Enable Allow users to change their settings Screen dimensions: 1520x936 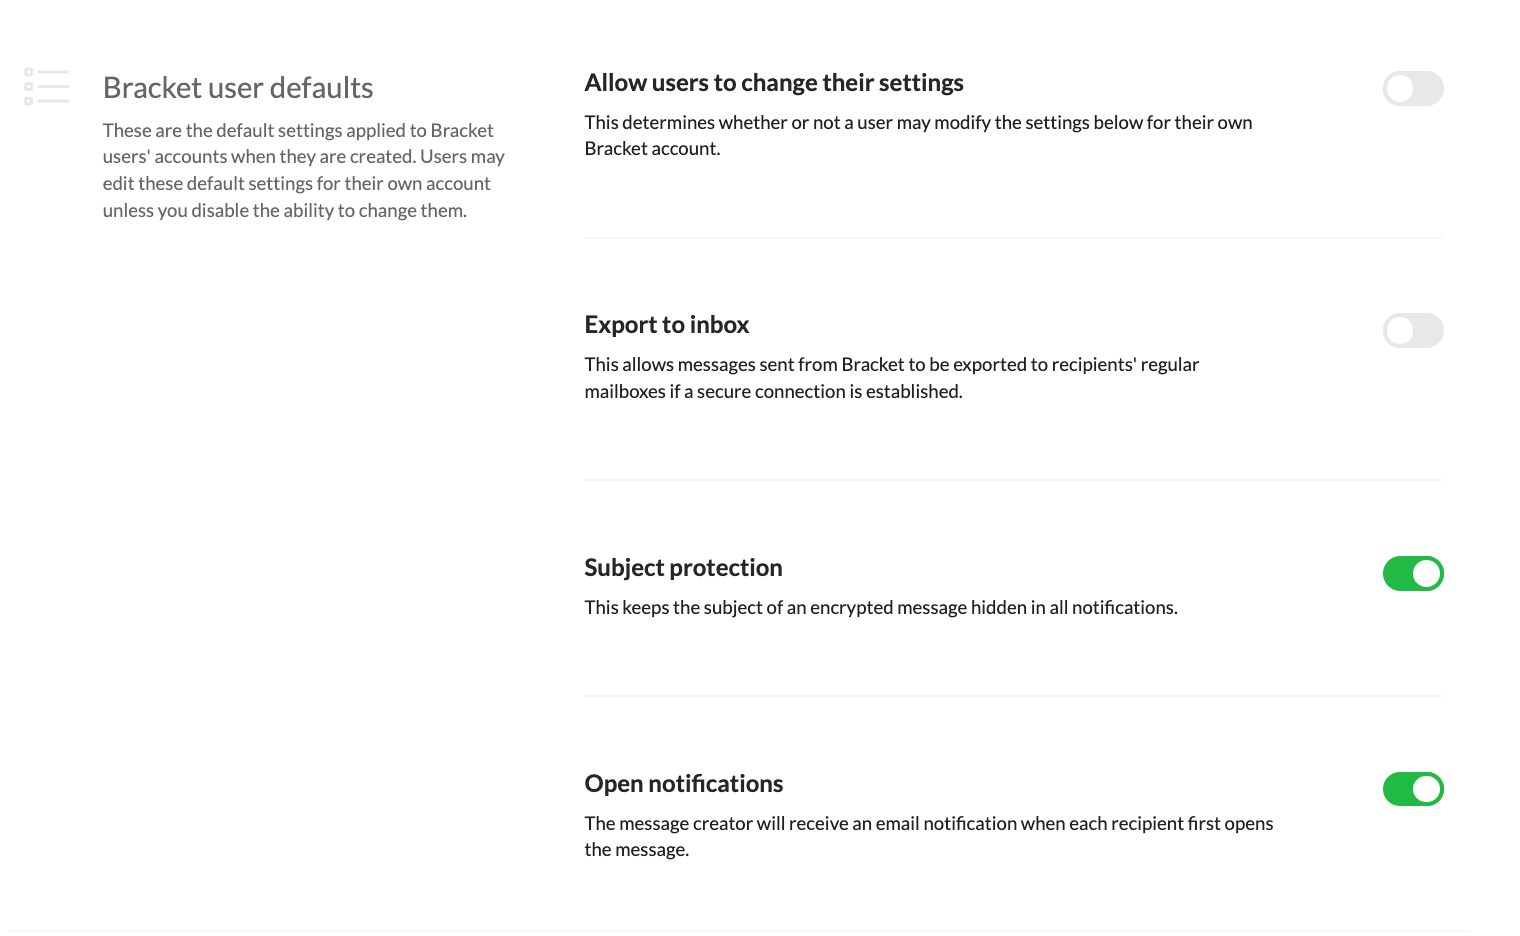tap(1412, 89)
